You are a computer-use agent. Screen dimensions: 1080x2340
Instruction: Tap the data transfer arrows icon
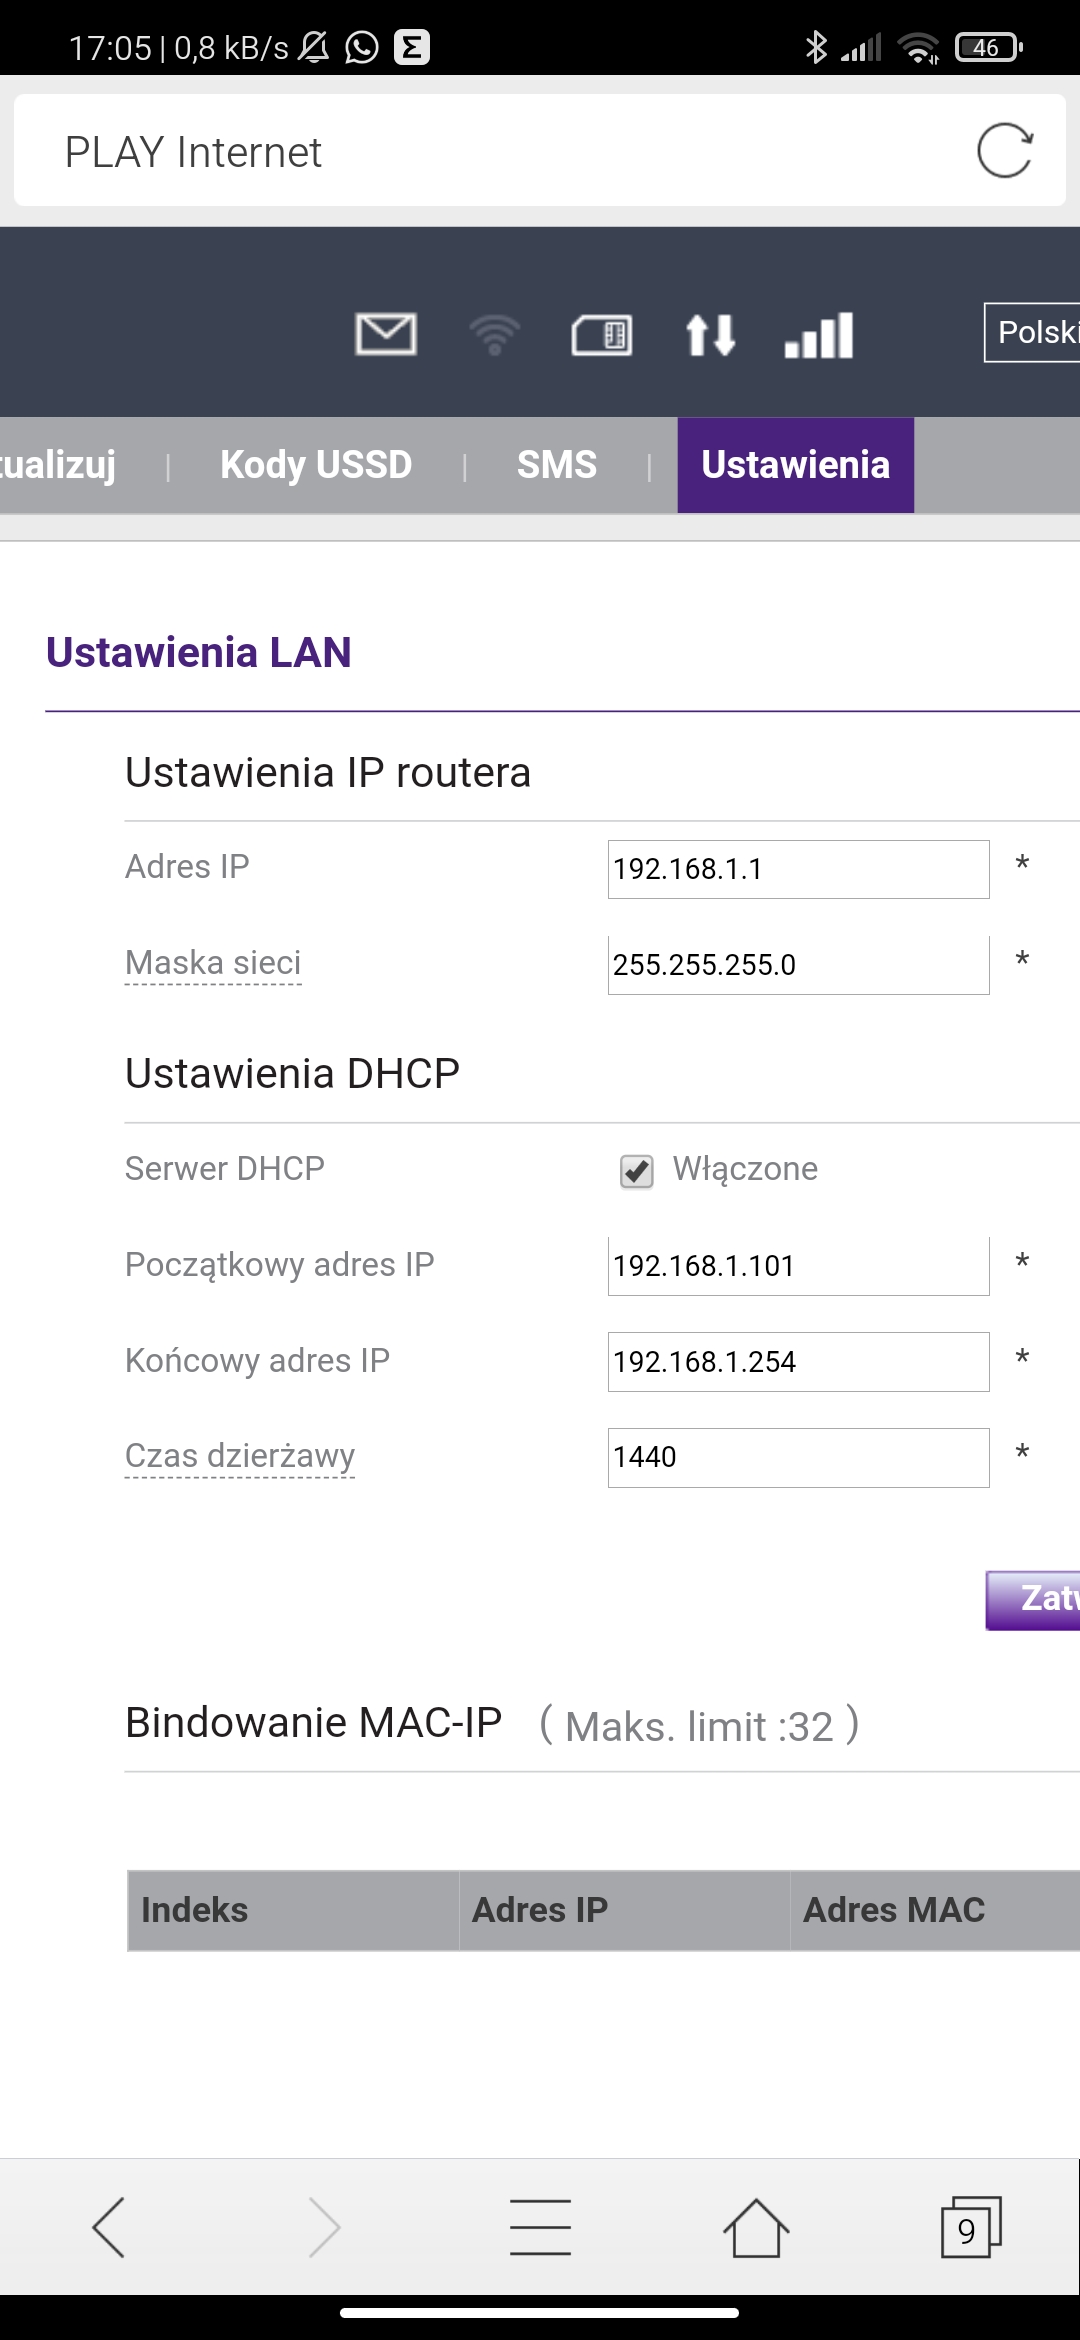tap(711, 335)
